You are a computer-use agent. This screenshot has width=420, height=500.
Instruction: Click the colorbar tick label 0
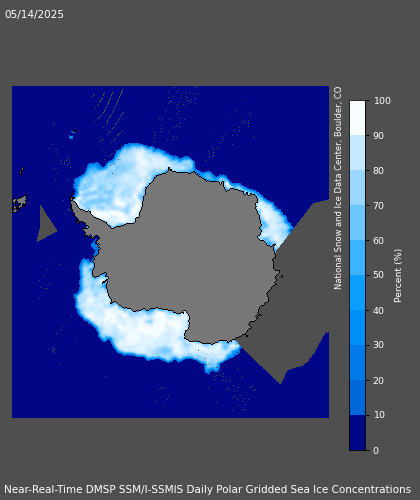[x=376, y=451]
